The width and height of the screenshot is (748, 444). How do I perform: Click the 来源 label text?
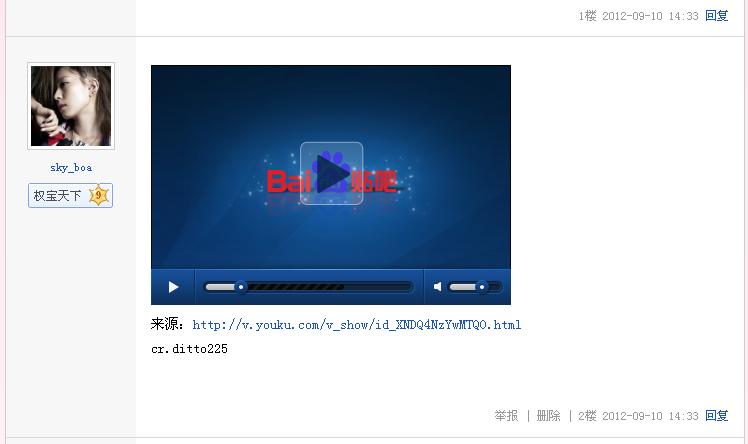pos(167,324)
